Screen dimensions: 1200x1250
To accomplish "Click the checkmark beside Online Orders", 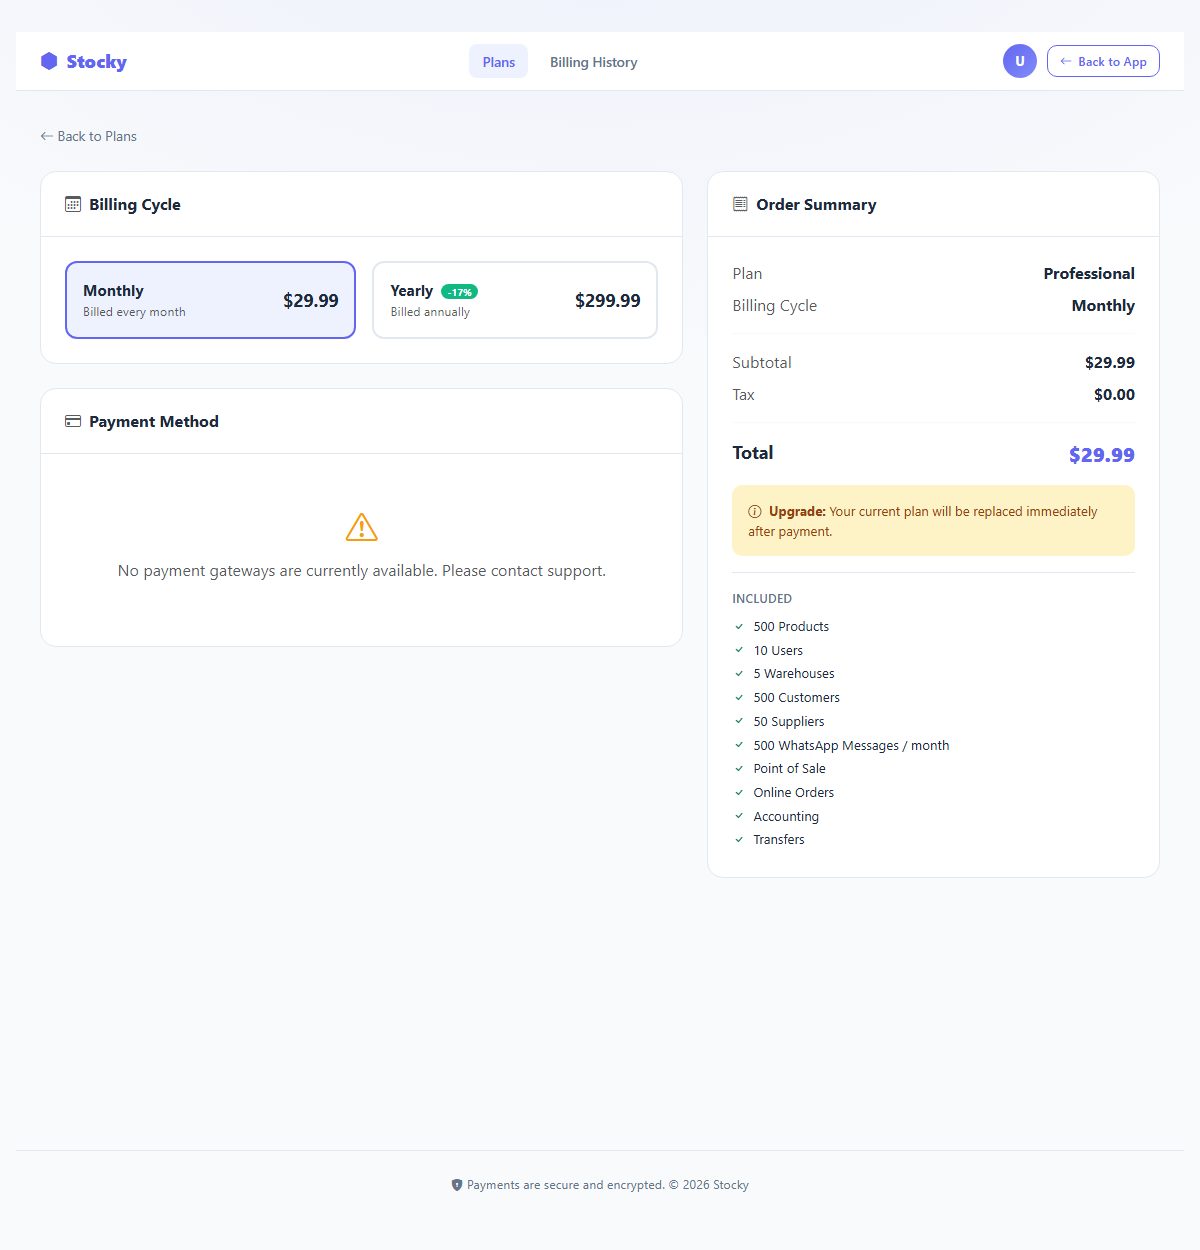I will coord(739,793).
